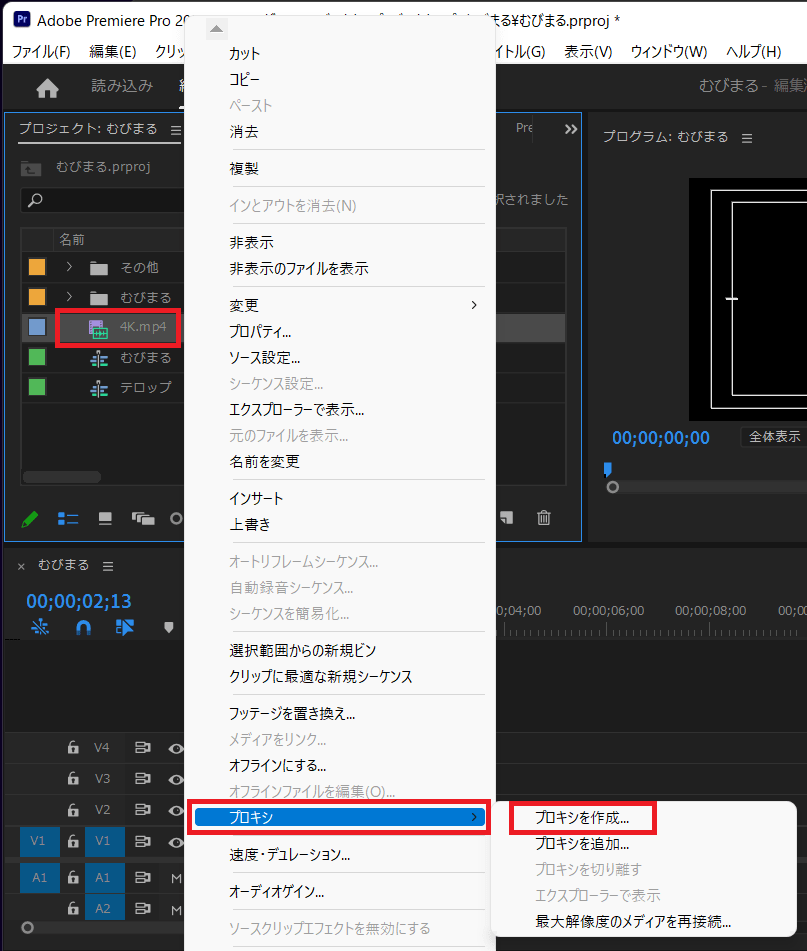This screenshot has width=807, height=951.
Task: Click the green pencil writable-project icon
Action: click(30, 518)
